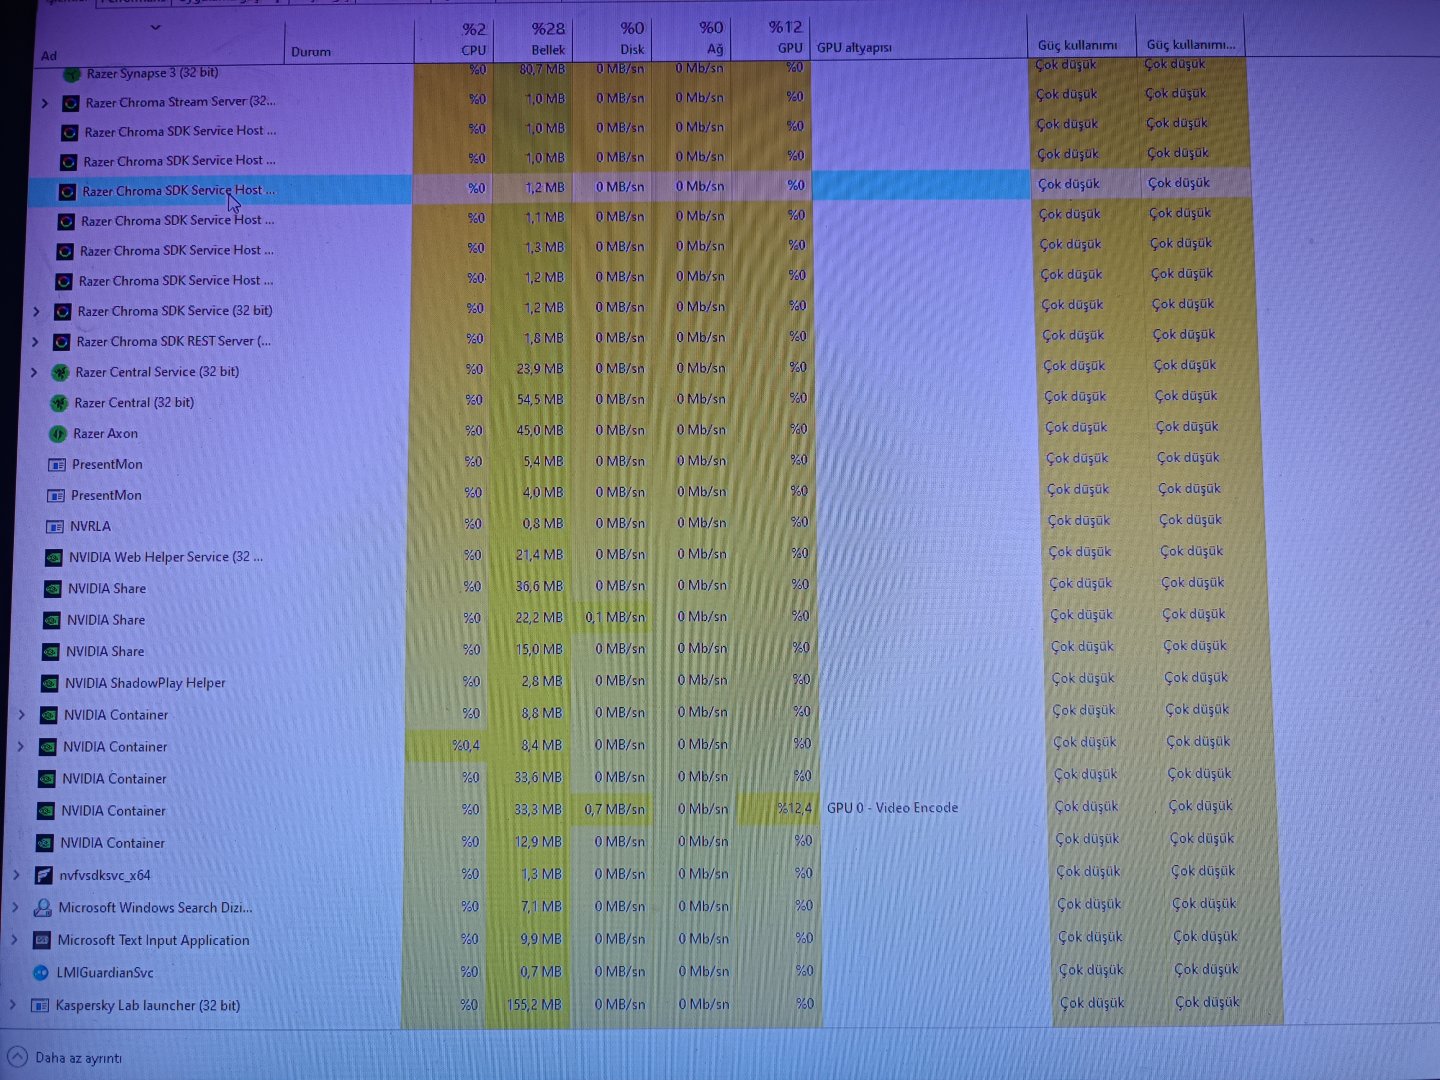Image resolution: width=1440 pixels, height=1080 pixels.
Task: Click the 'GPU 0 - Video Encode' cell
Action: 892,808
